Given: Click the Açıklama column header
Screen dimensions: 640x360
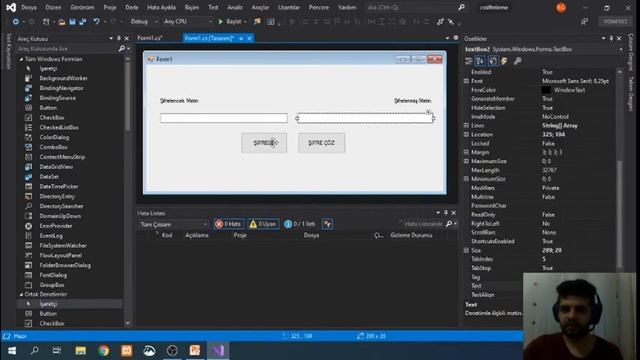Looking at the screenshot, I should [197, 235].
